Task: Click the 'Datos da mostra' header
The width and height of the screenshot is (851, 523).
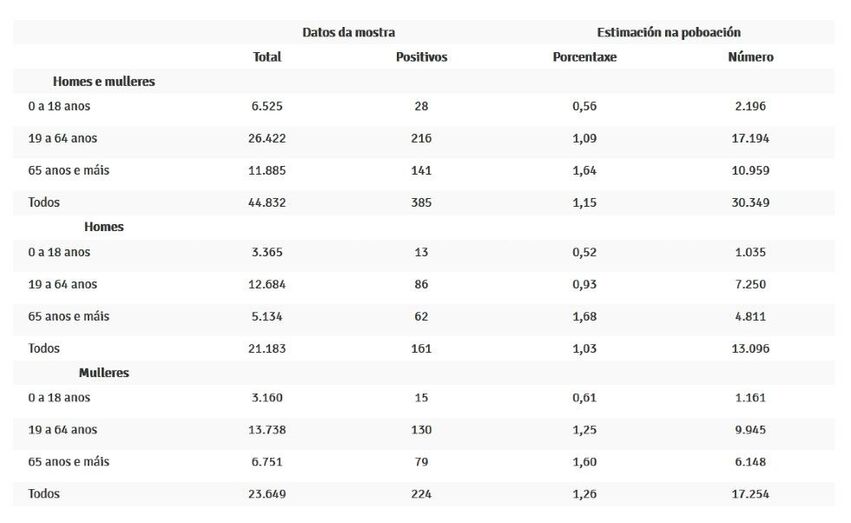Action: 349,33
